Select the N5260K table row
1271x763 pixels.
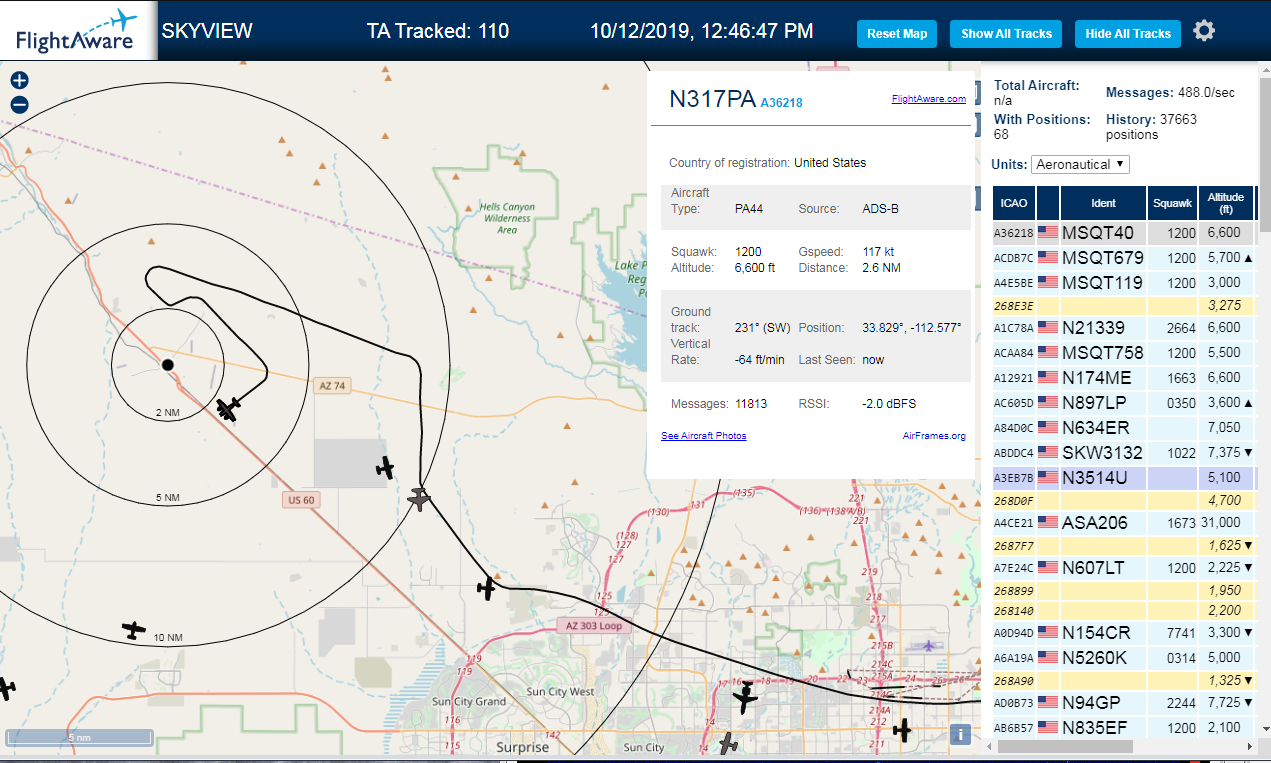pos(1124,657)
